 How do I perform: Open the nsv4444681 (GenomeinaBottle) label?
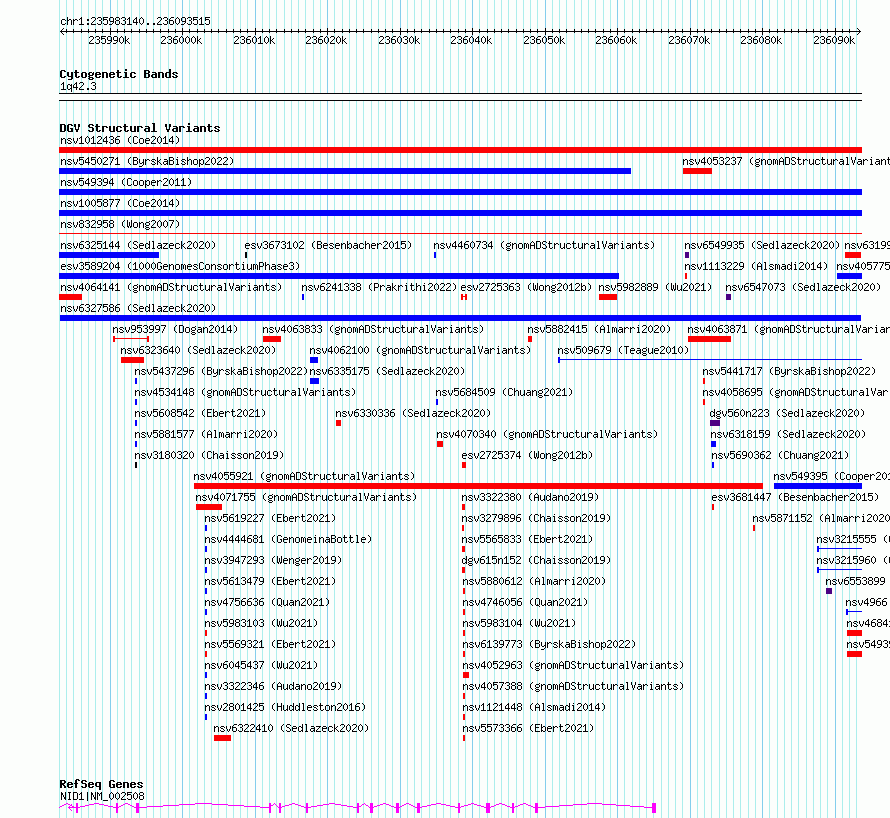point(288,539)
